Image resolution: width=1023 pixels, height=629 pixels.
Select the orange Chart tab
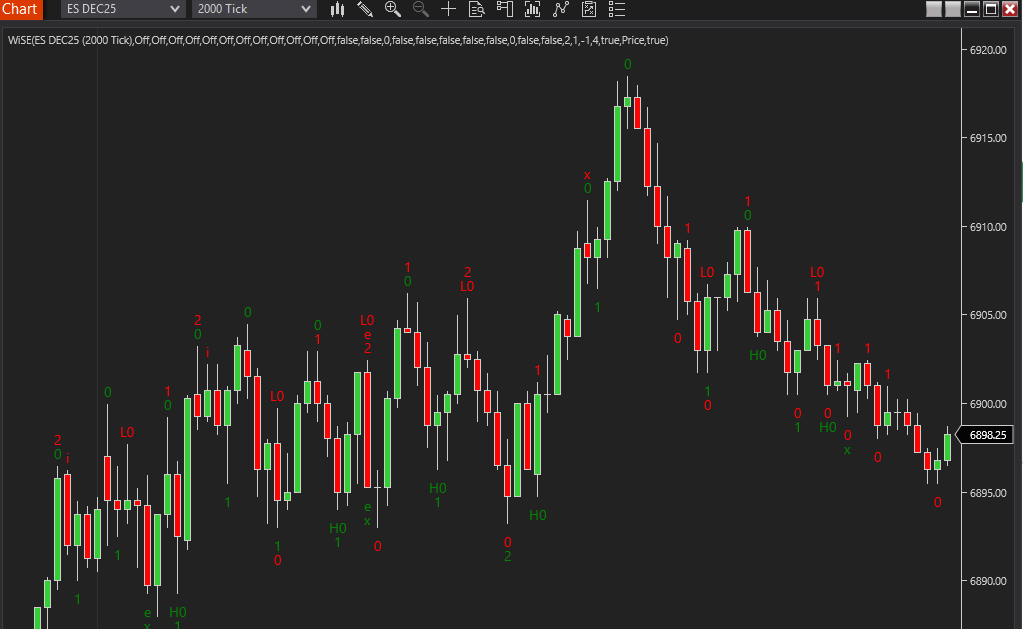click(x=21, y=9)
